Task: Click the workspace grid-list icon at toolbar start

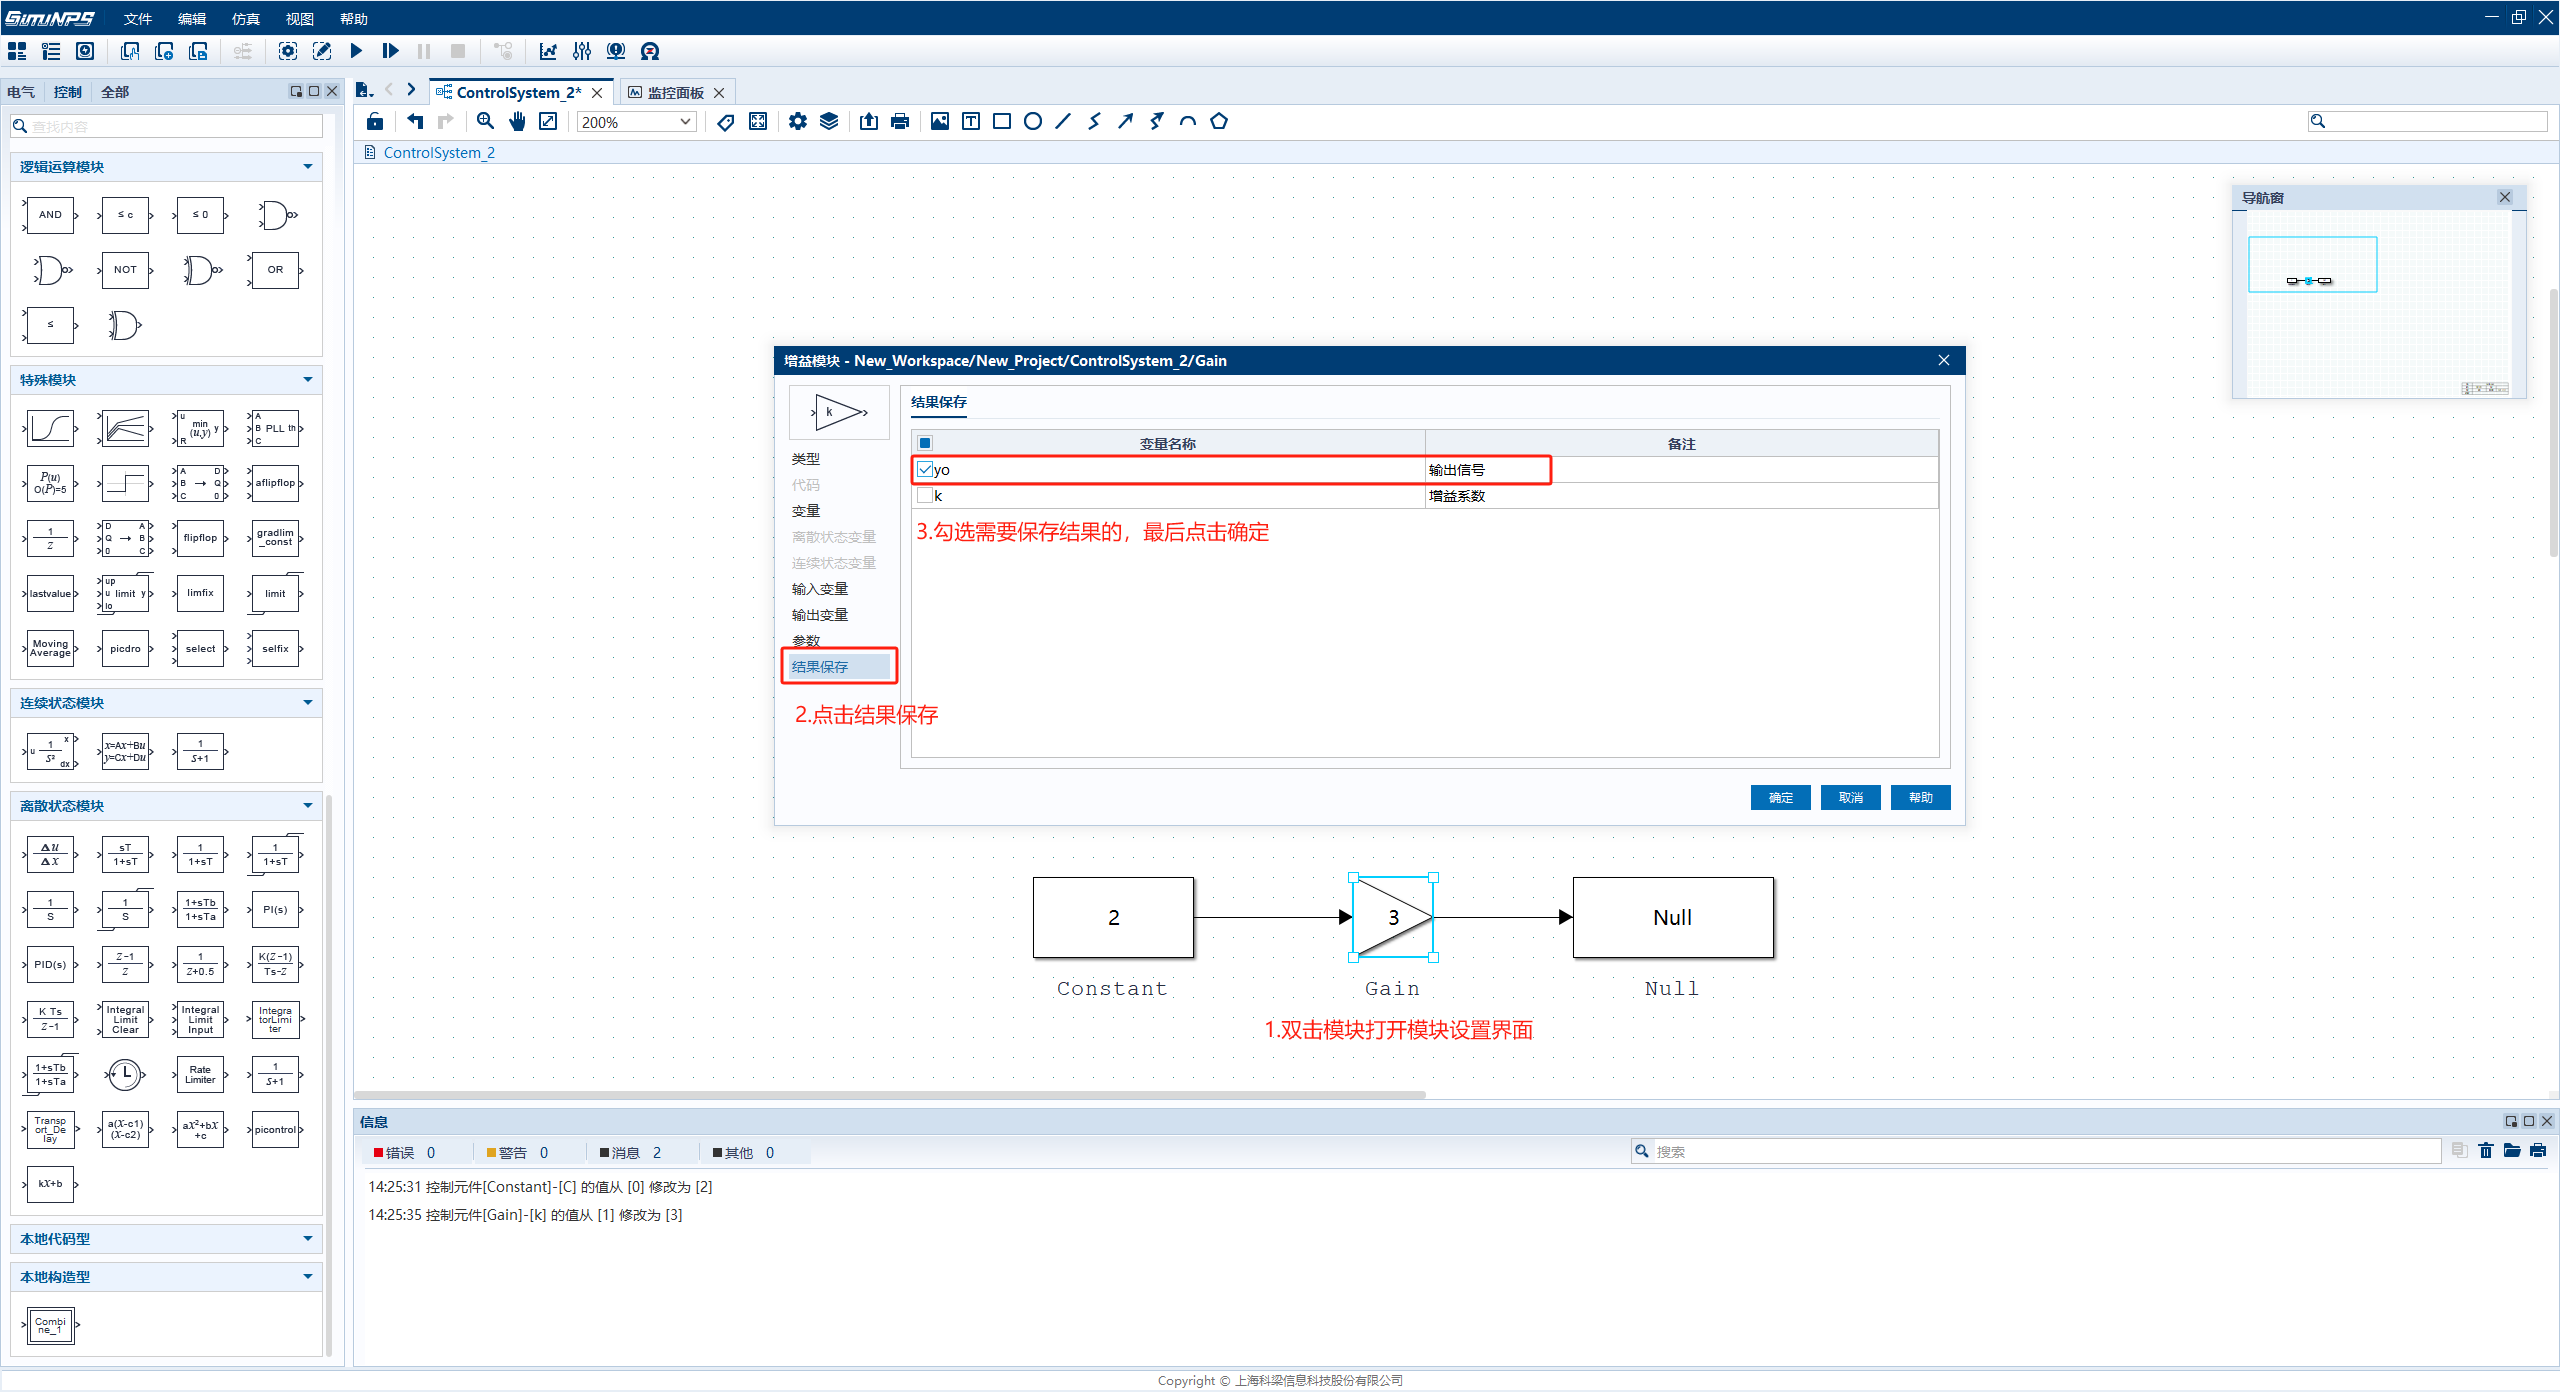Action: tap(17, 51)
